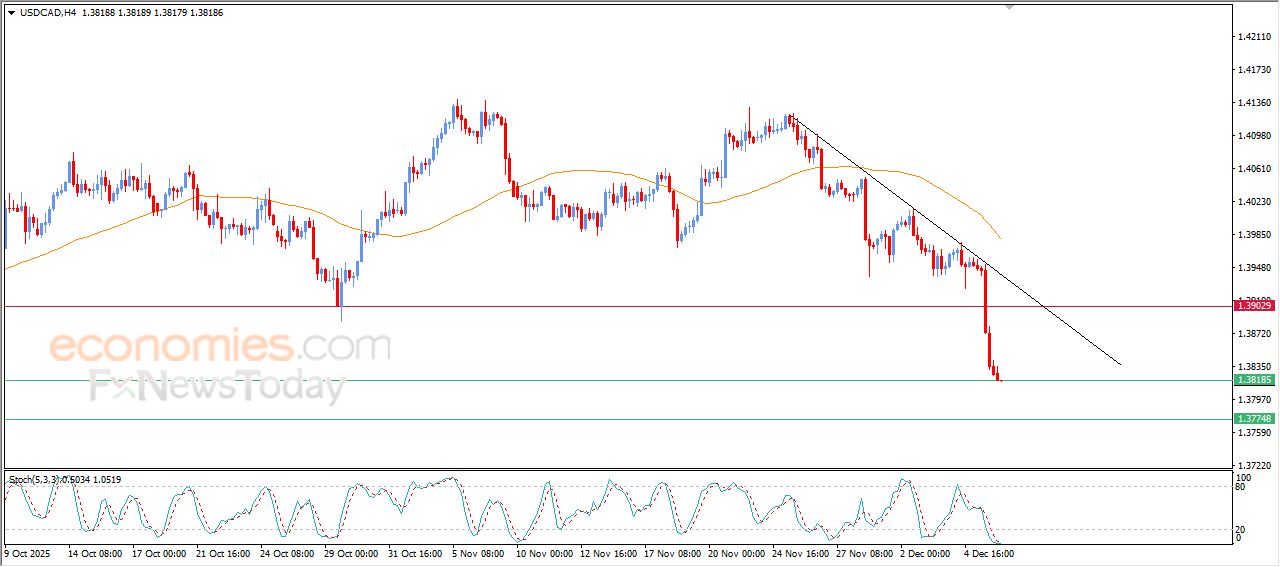Select the green 1.37748 price label
The height and width of the screenshot is (567, 1280).
point(1254,419)
